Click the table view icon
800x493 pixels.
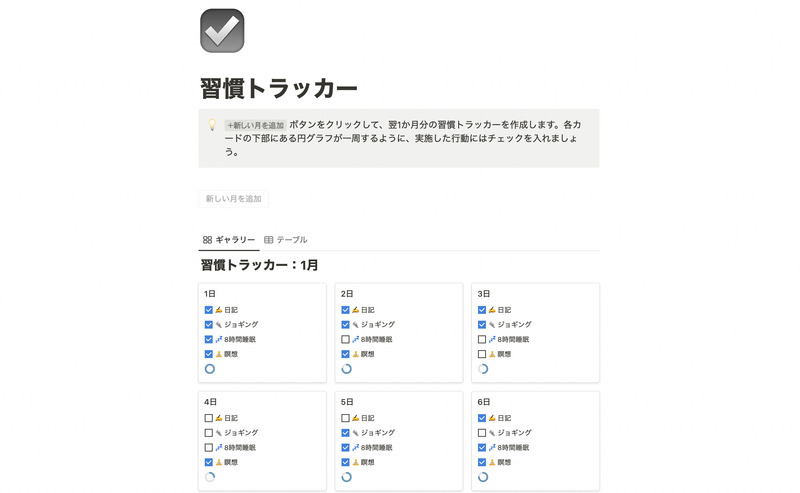268,240
